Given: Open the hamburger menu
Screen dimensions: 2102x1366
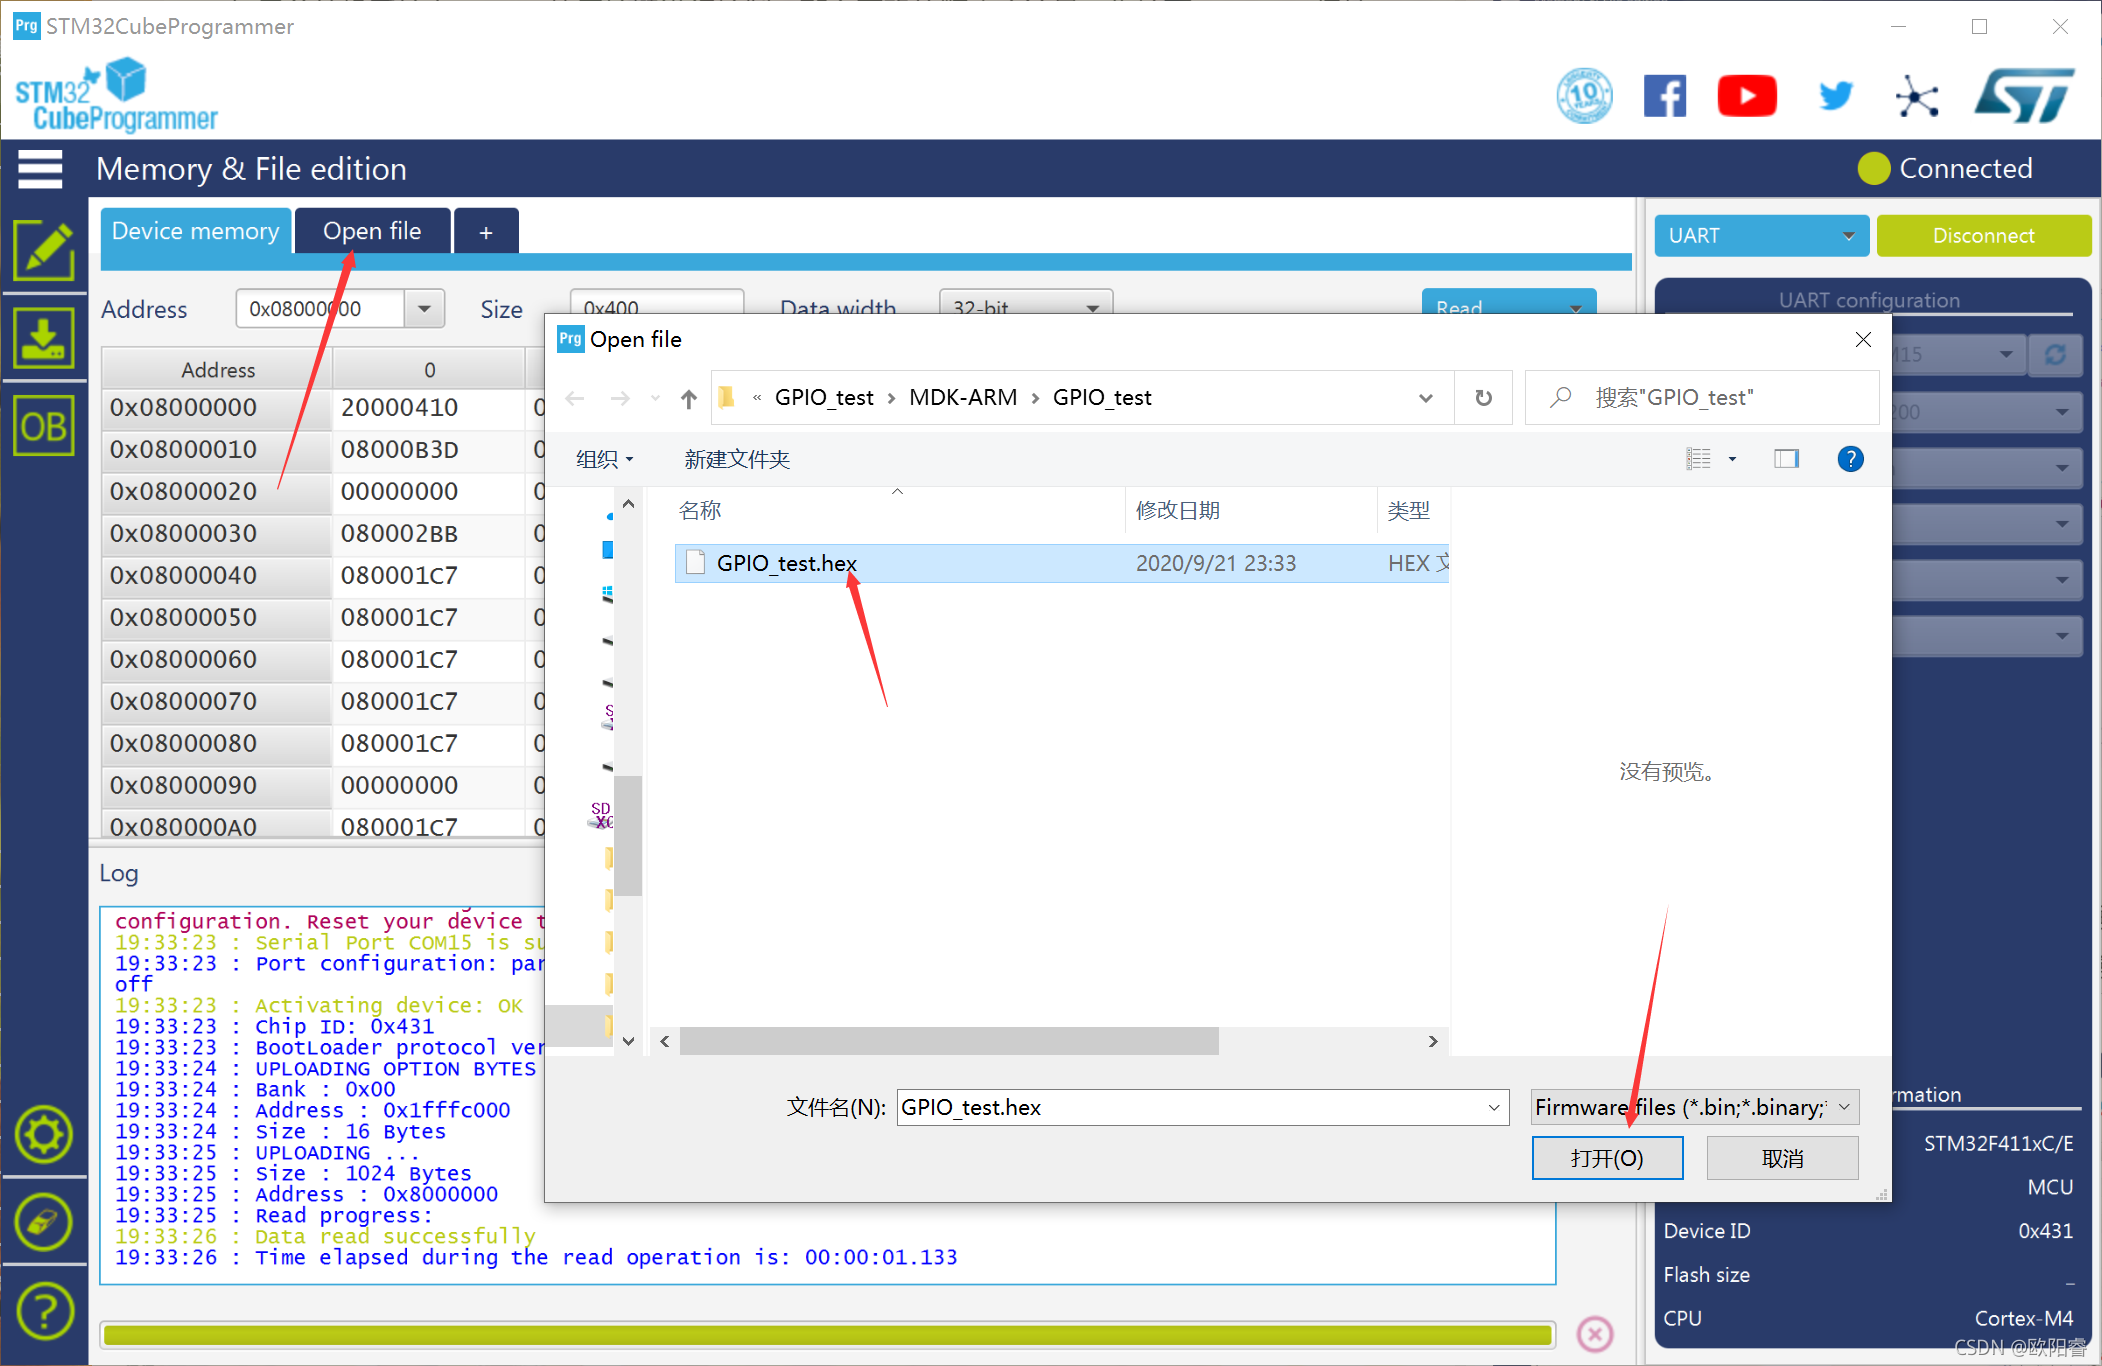Looking at the screenshot, I should click(x=40, y=168).
